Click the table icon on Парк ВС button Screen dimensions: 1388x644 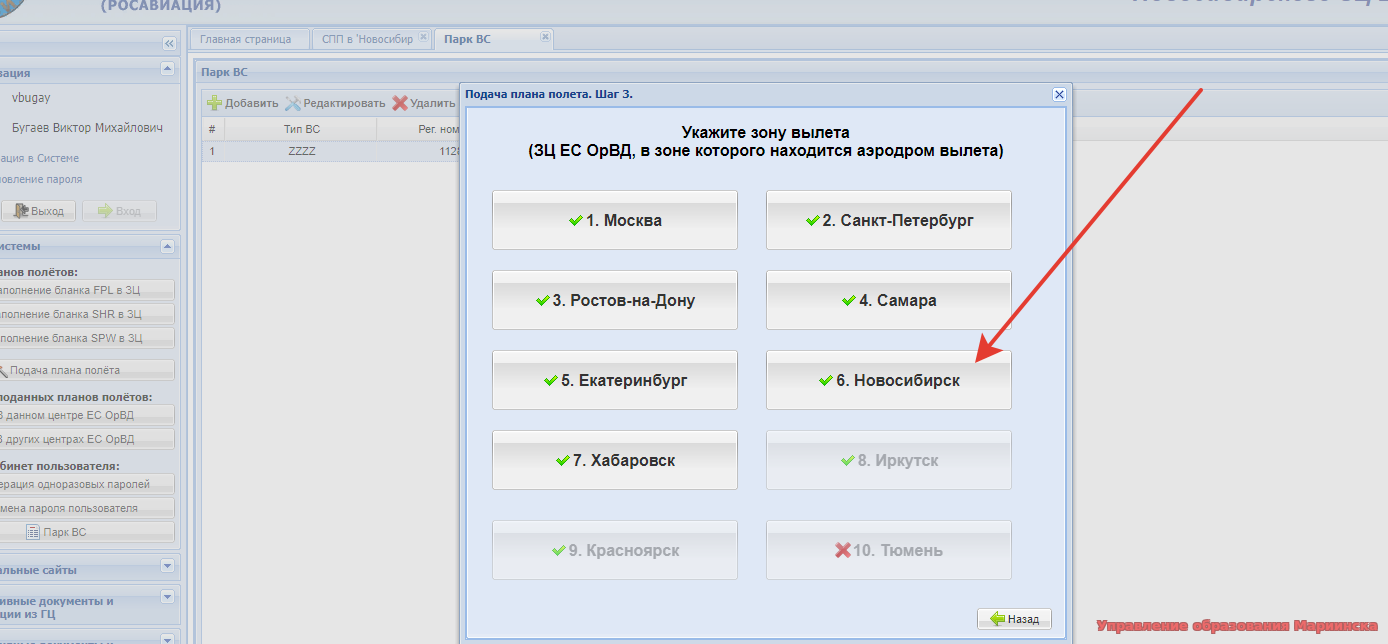click(33, 532)
